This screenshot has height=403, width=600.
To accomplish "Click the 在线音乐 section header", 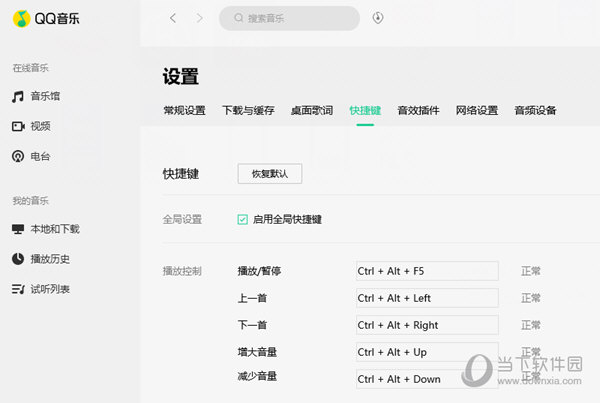I will (31, 68).
